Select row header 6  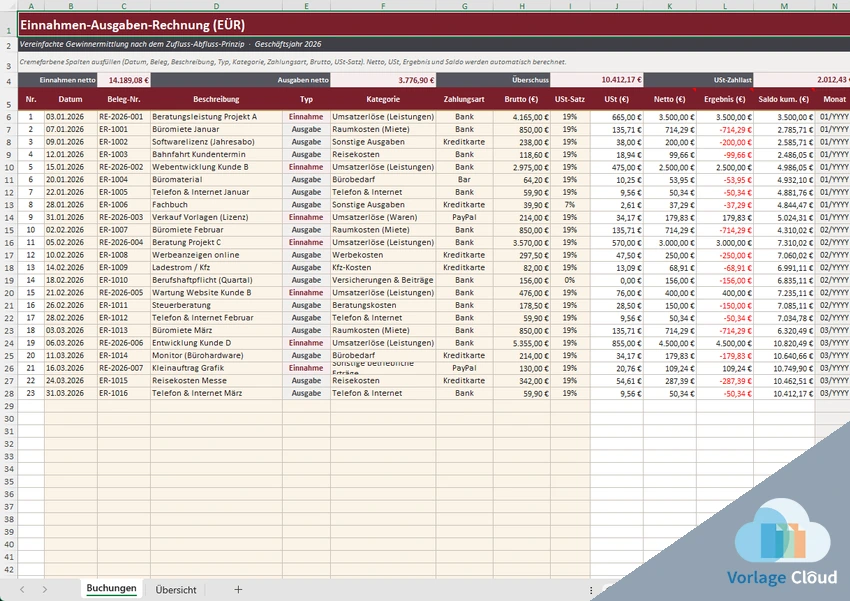coord(9,117)
